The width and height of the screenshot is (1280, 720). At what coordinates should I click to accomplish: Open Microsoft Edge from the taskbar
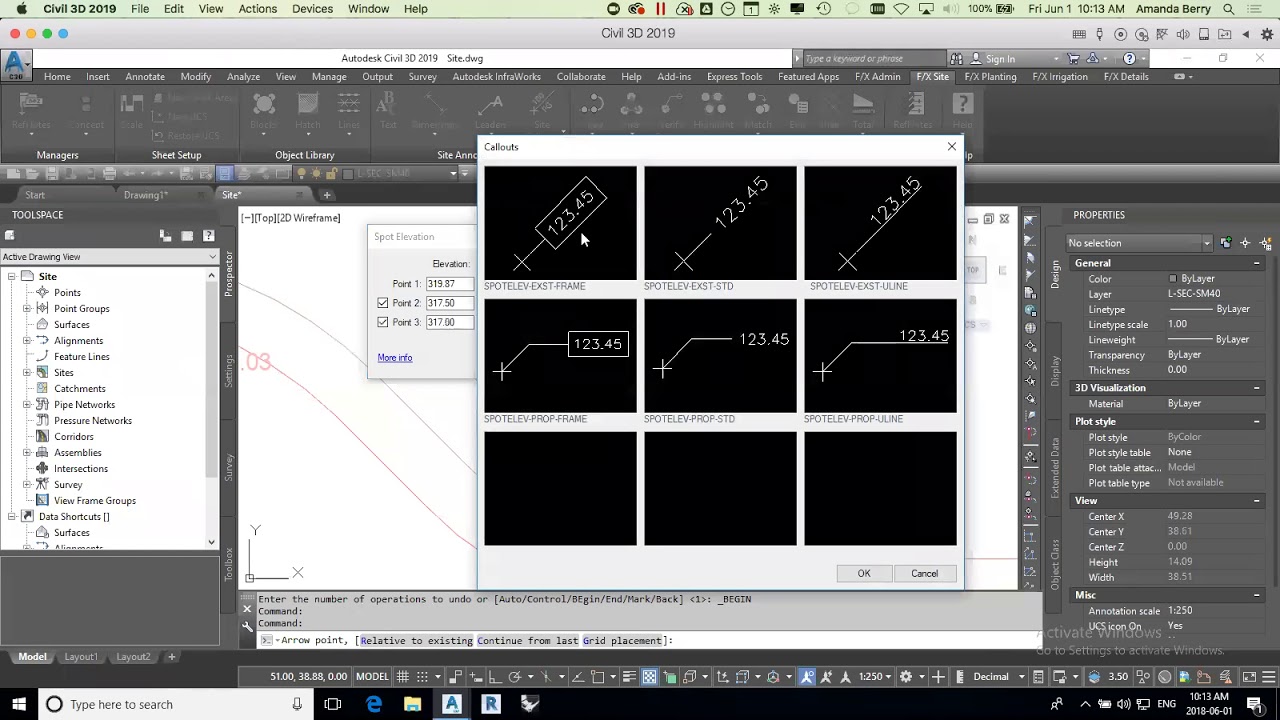pos(374,704)
